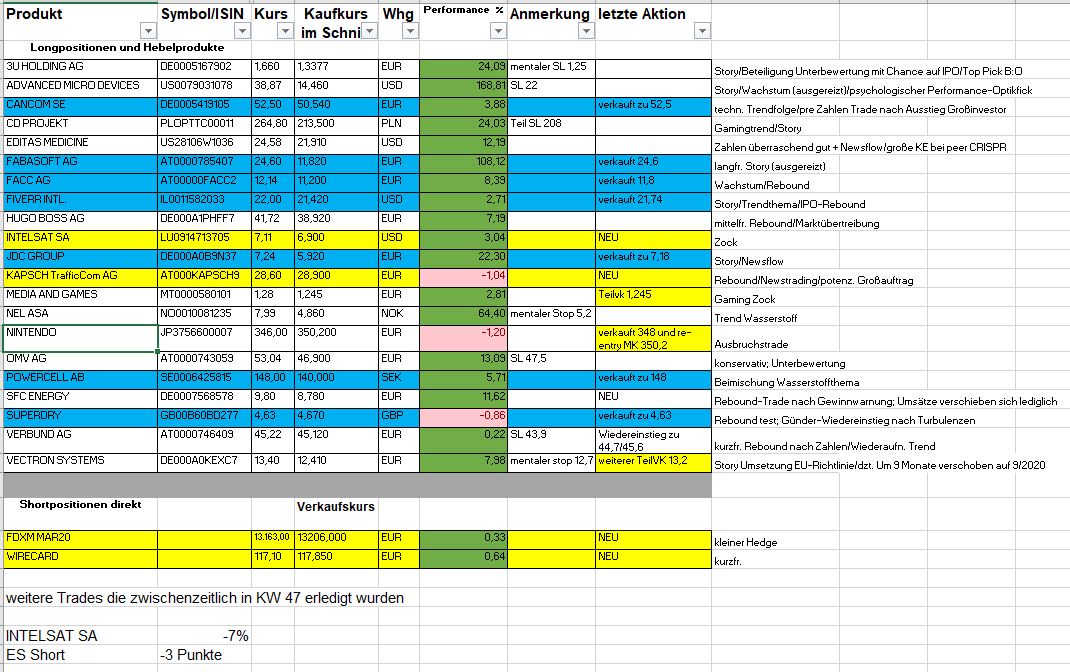Select the 'mentaler Stop 5,2' note cell
1070x672 pixels.
pyautogui.click(x=551, y=313)
